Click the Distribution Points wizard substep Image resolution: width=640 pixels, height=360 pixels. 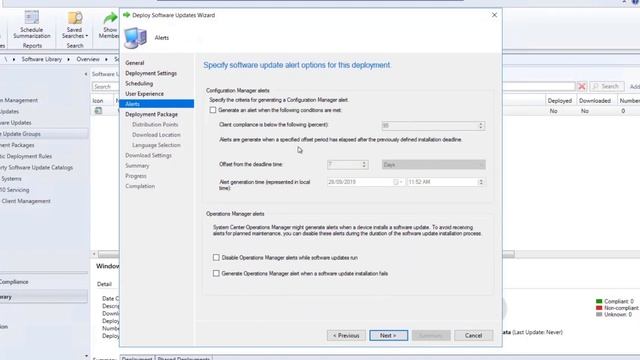[x=155, y=124]
